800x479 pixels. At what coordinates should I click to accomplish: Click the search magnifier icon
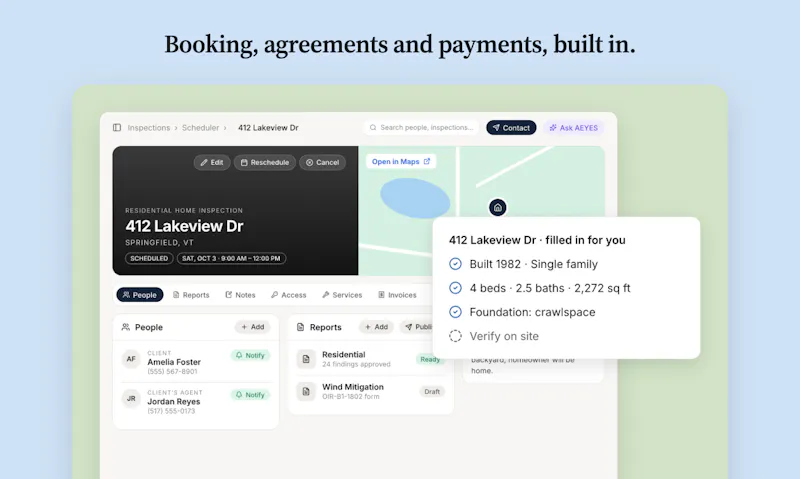373,128
